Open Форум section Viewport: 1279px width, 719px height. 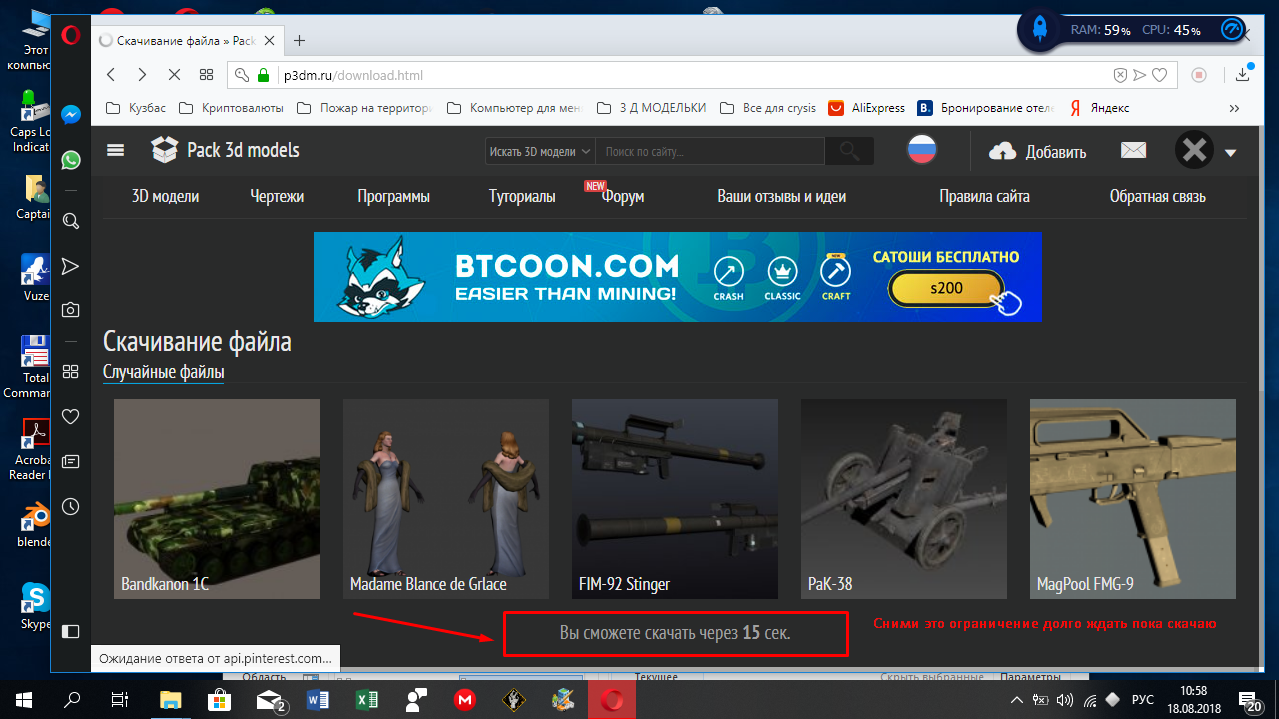(x=623, y=197)
